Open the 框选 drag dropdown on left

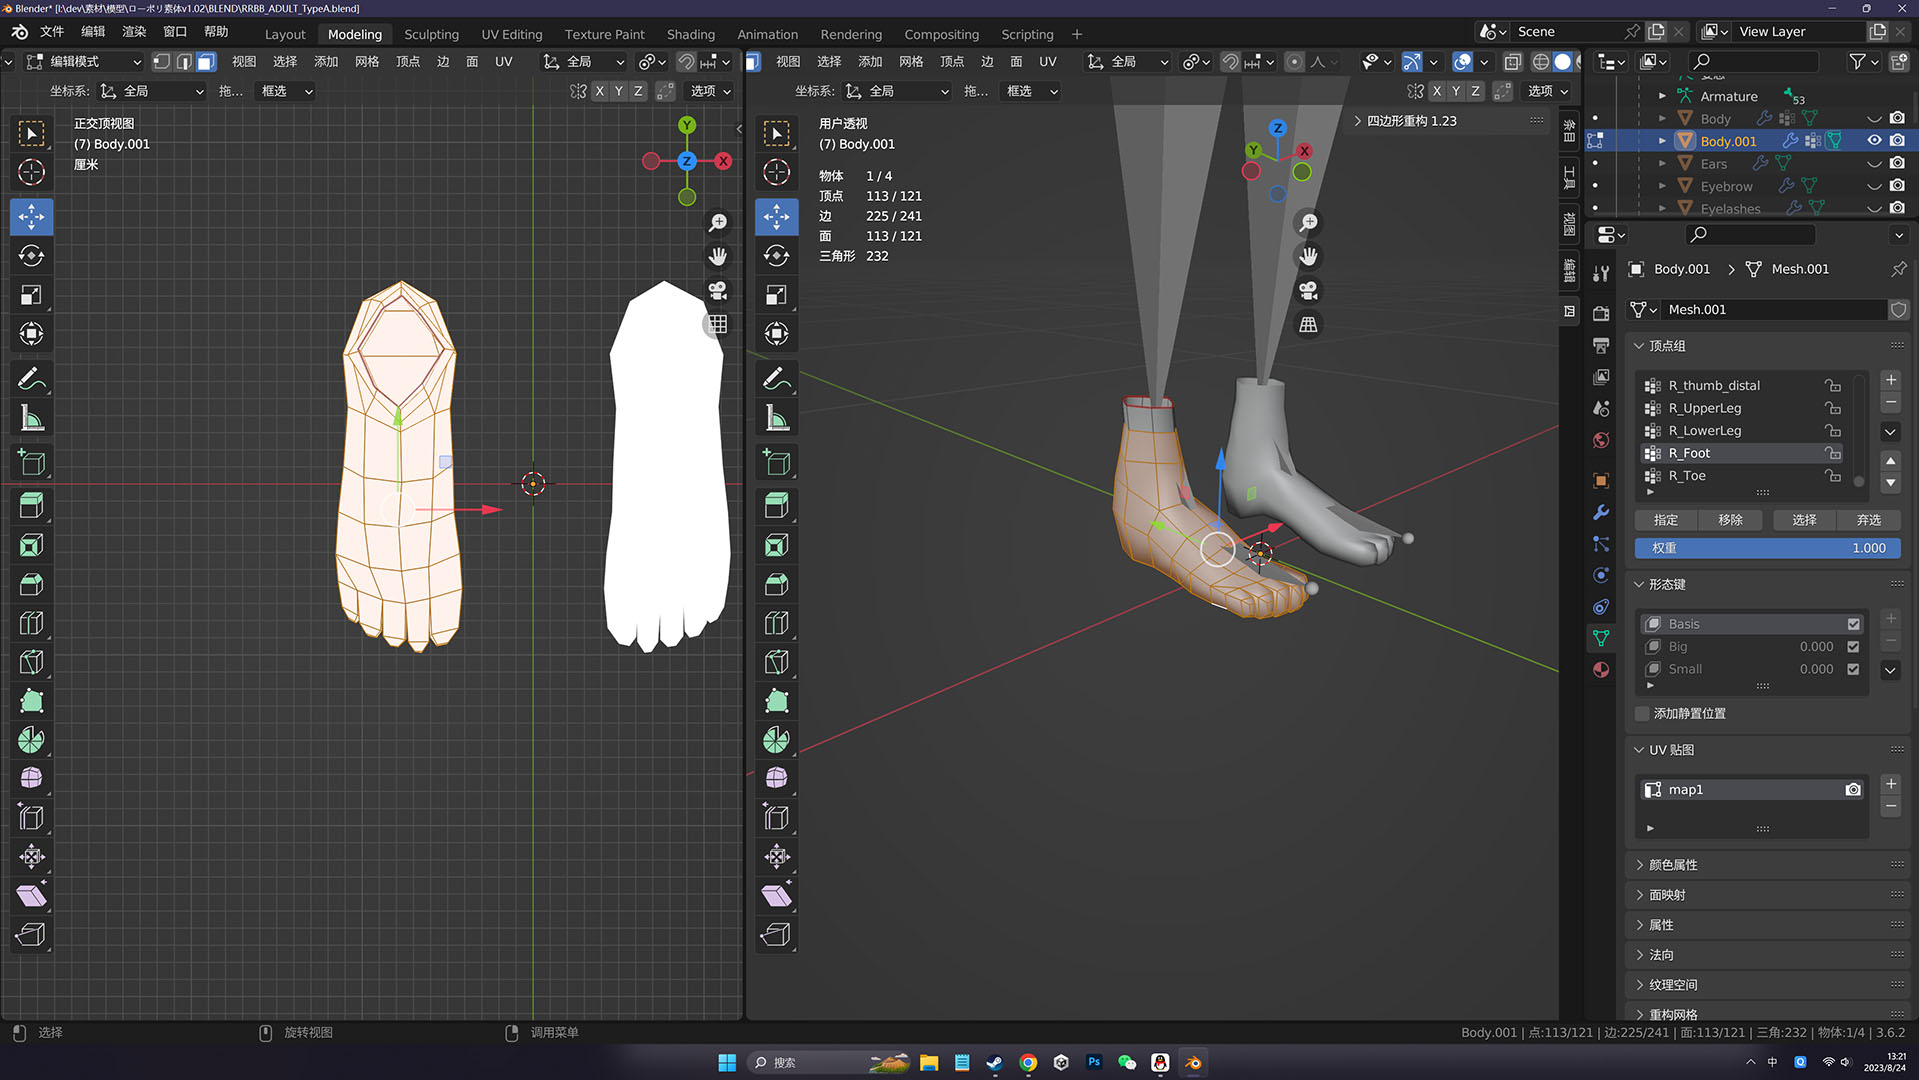(286, 91)
